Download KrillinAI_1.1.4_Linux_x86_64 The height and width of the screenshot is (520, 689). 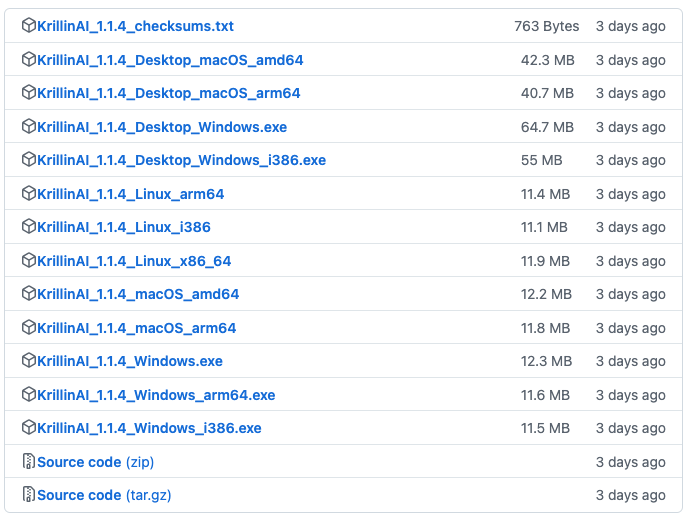coord(134,261)
